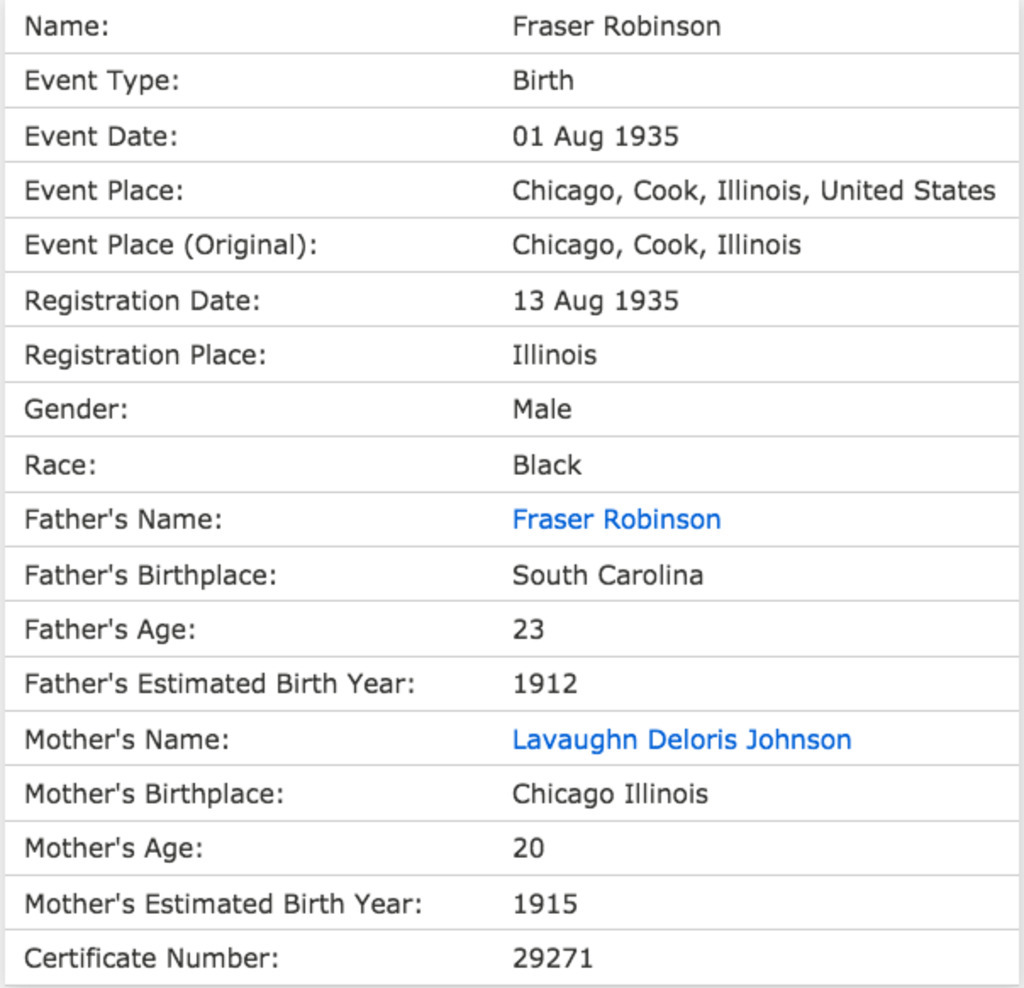
Task: Select the registration date 13 Aug 1935
Action: click(x=595, y=301)
